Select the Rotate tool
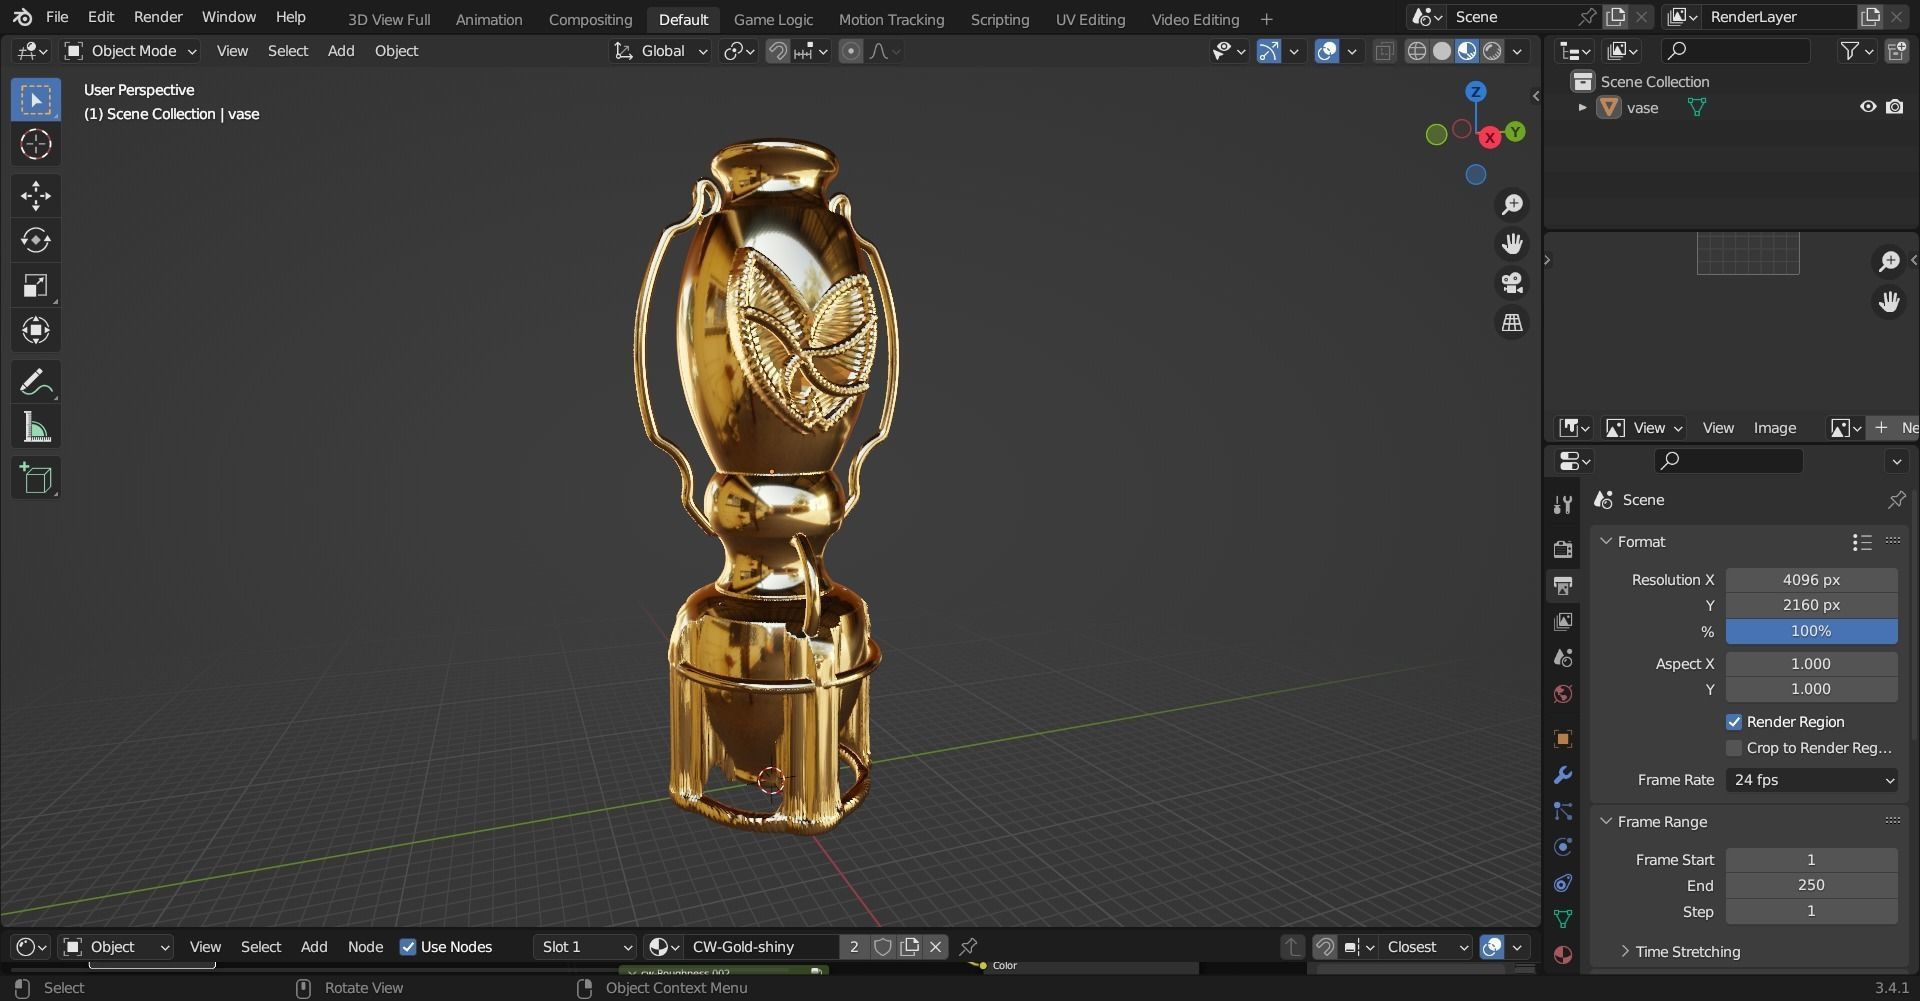 (36, 240)
